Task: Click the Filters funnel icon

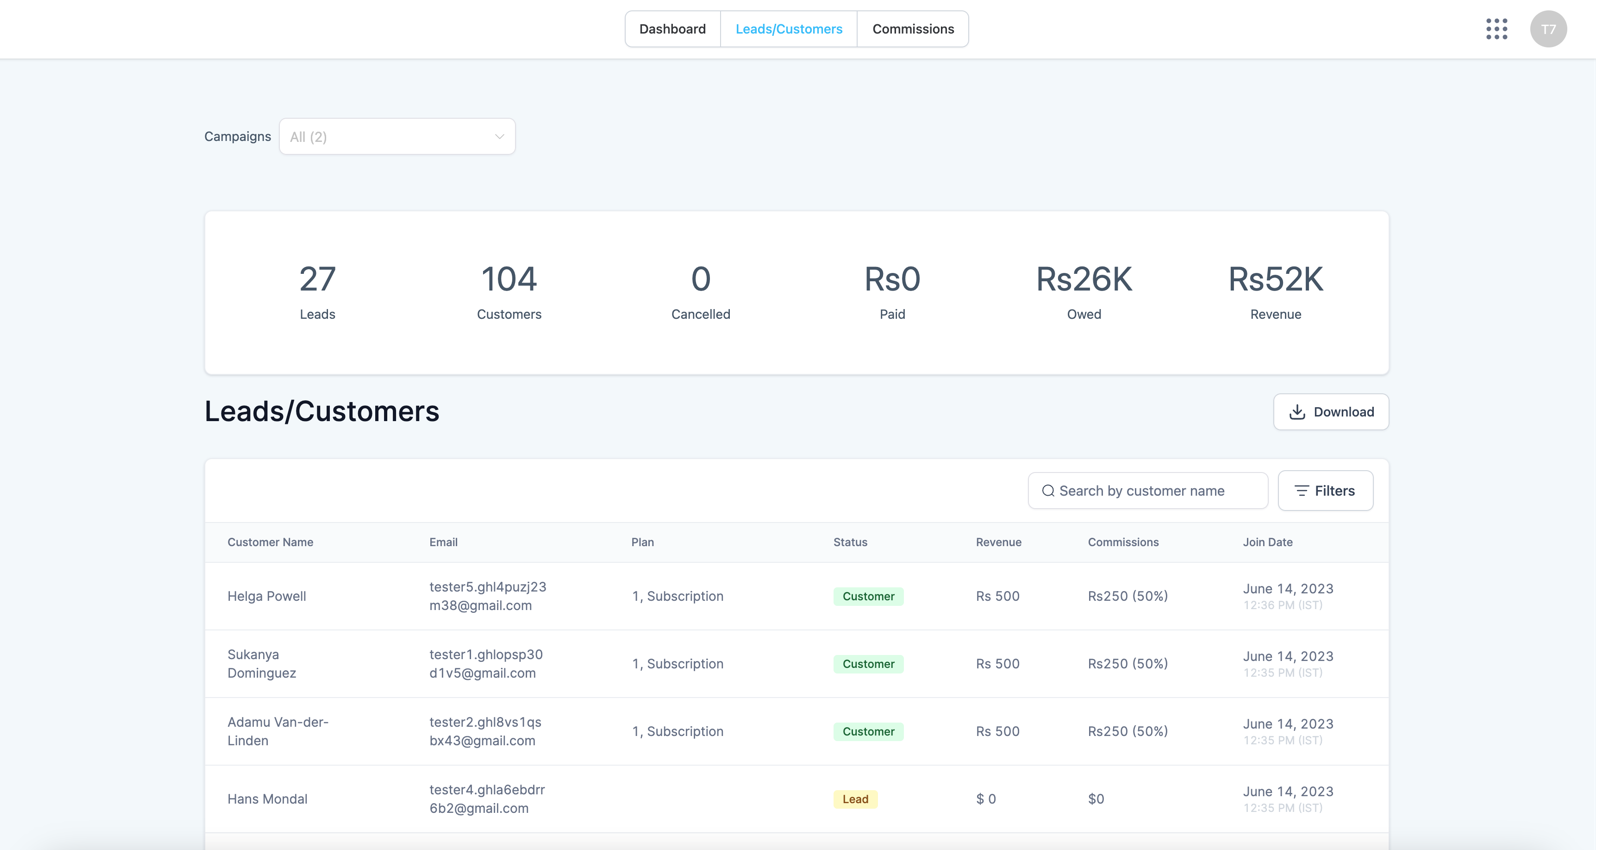Action: 1301,491
